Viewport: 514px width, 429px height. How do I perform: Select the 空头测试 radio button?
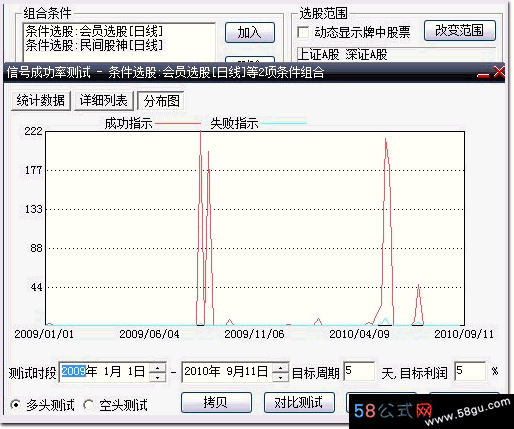pyautogui.click(x=88, y=405)
